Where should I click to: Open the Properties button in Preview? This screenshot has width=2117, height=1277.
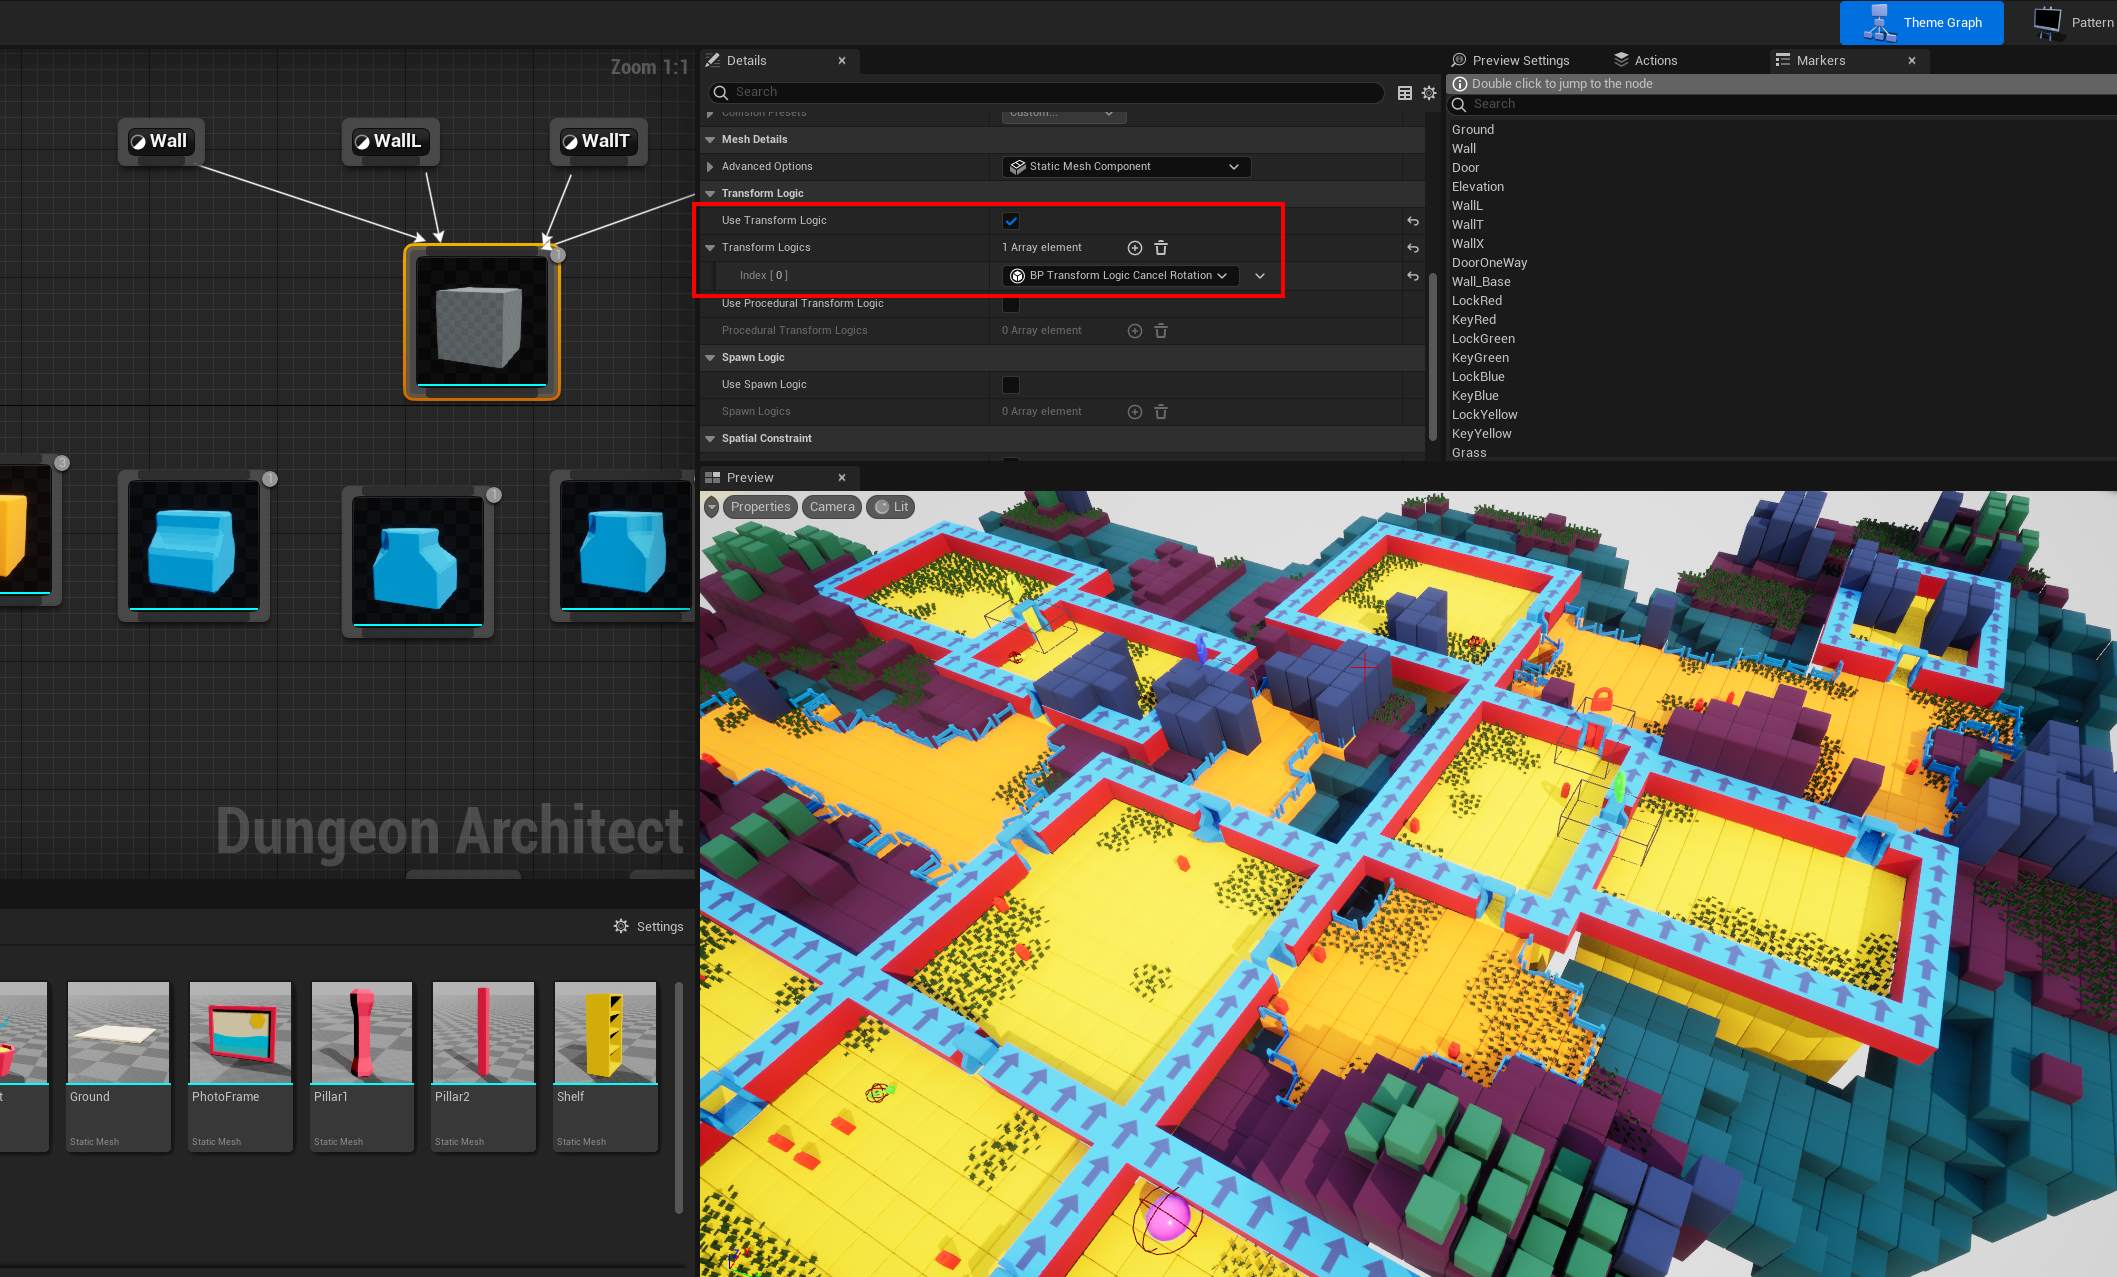(760, 507)
